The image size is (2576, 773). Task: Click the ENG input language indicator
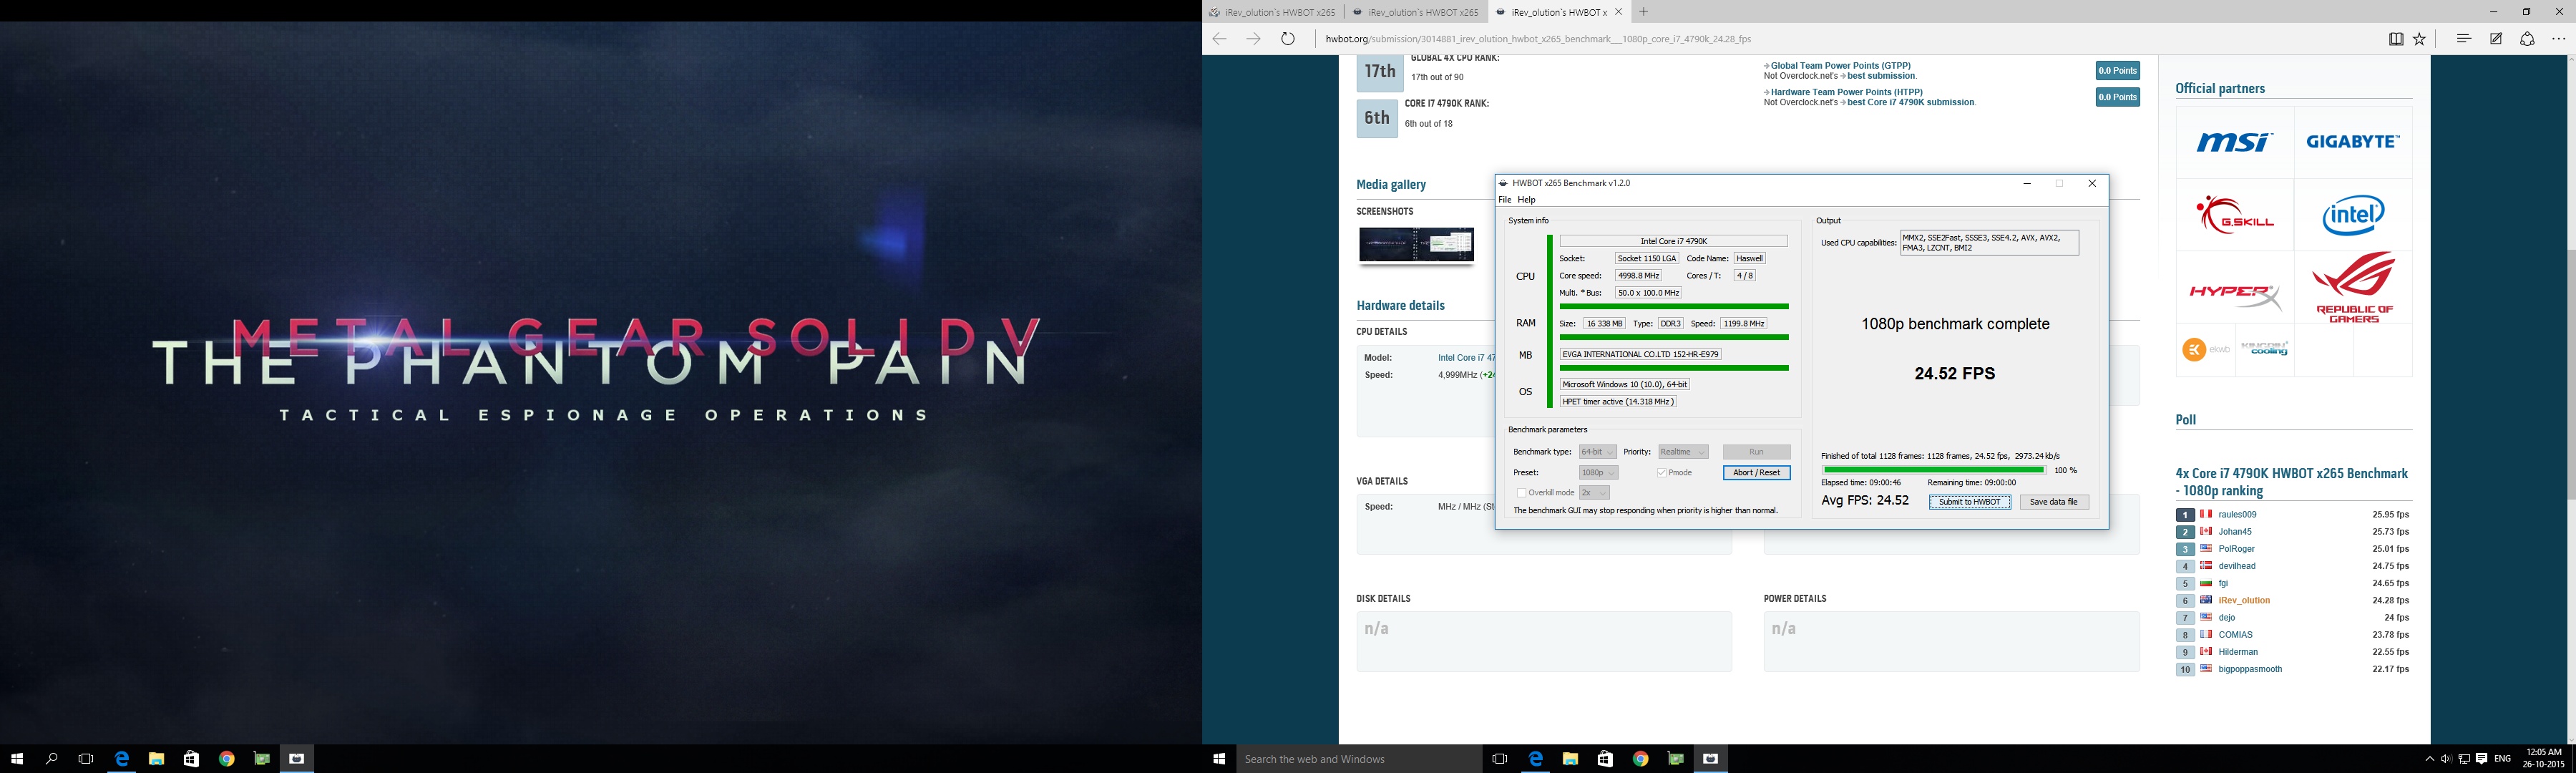point(2502,759)
